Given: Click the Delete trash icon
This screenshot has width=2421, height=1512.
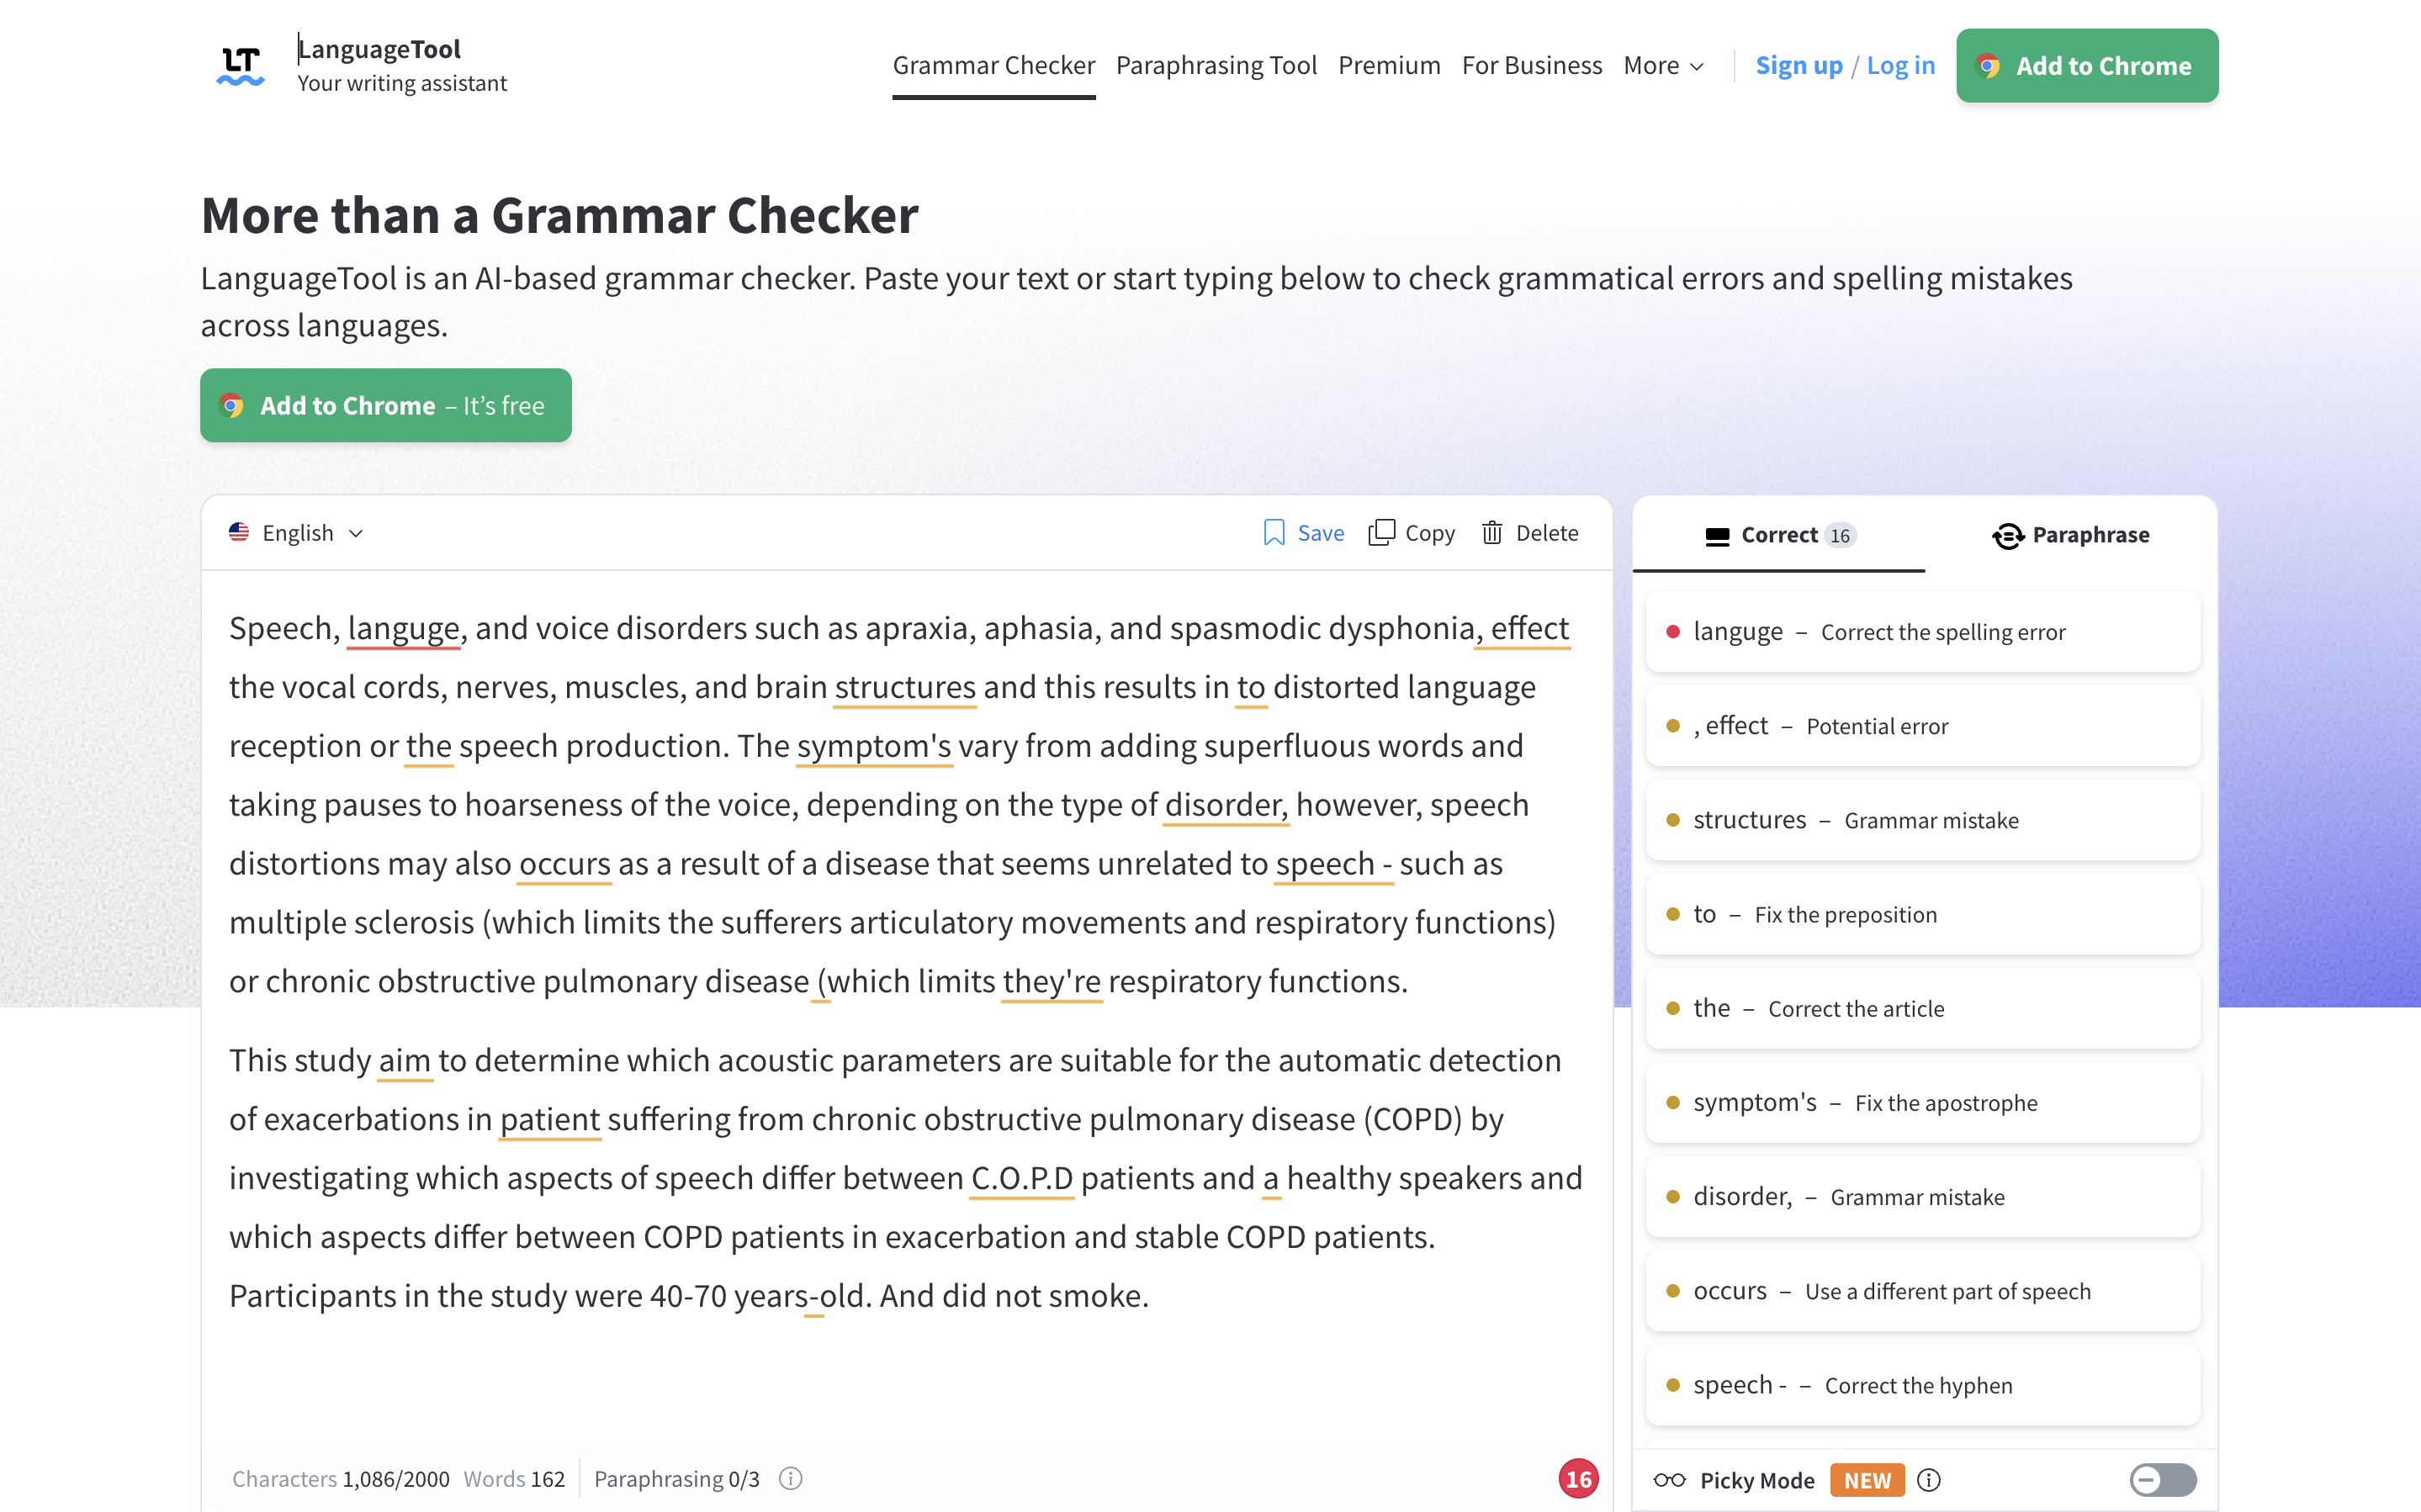Looking at the screenshot, I should point(1491,533).
